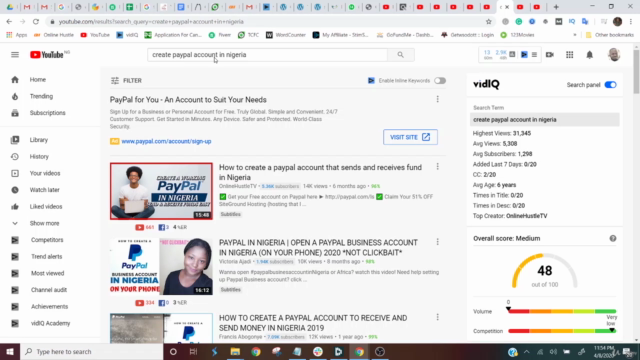Open the vidIQ Achievements icon
This screenshot has height=360, width=640.
point(15,307)
